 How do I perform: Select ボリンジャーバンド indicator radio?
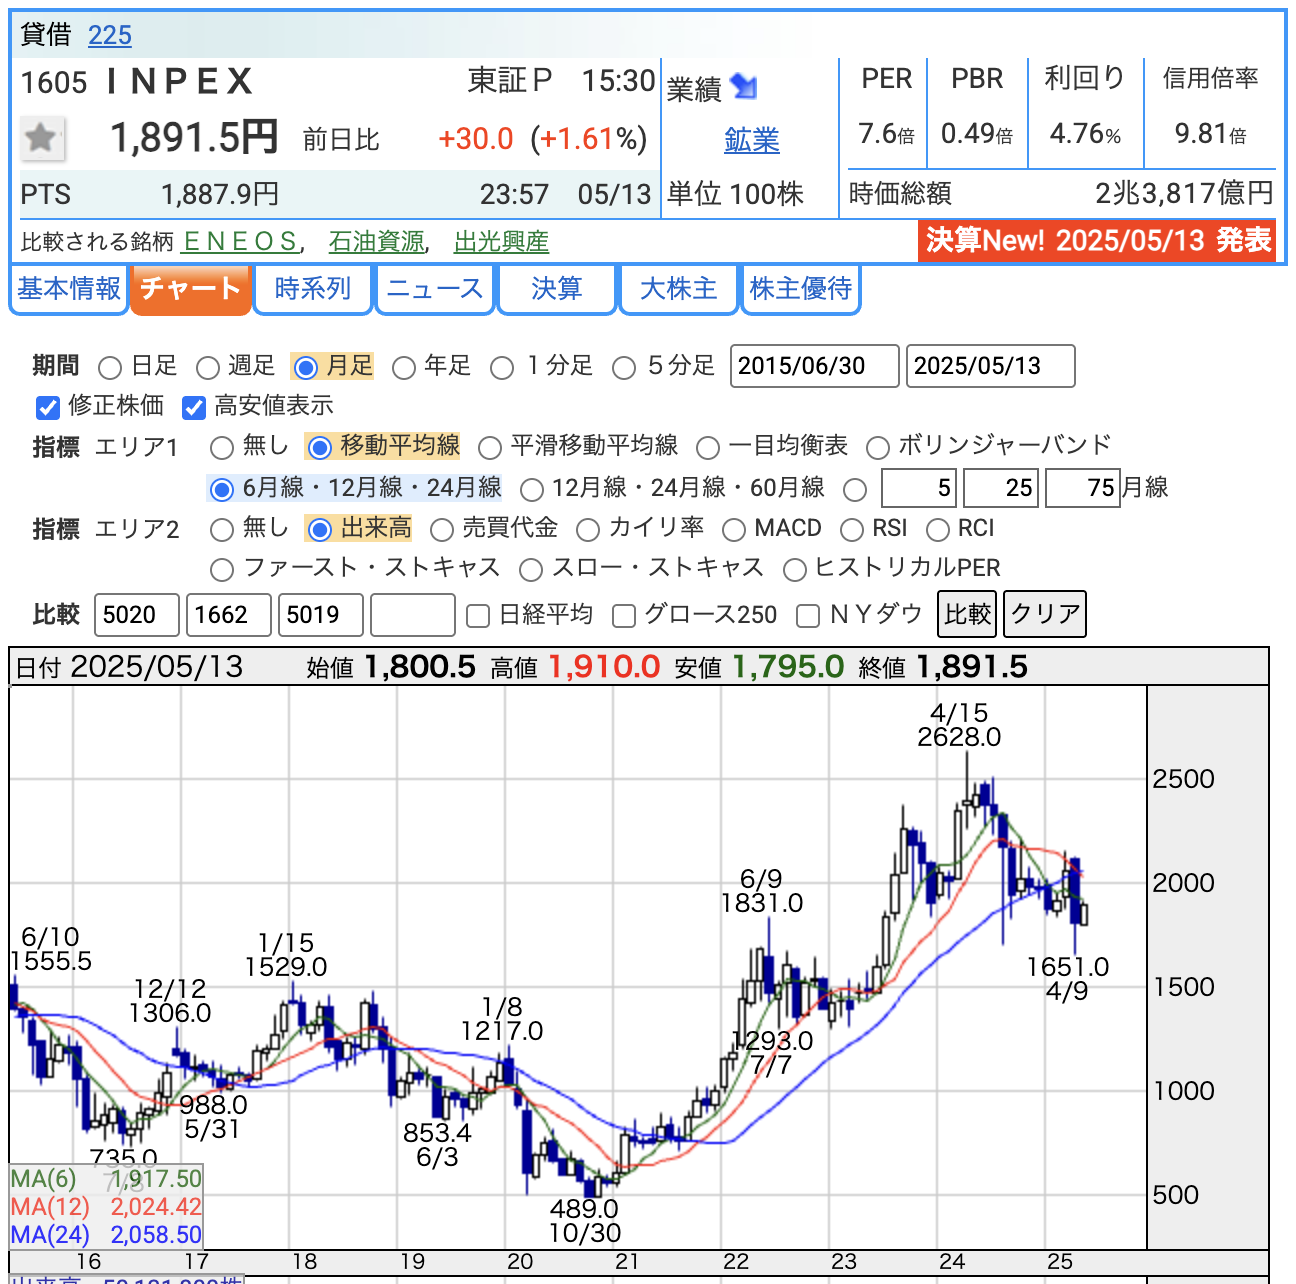878,448
